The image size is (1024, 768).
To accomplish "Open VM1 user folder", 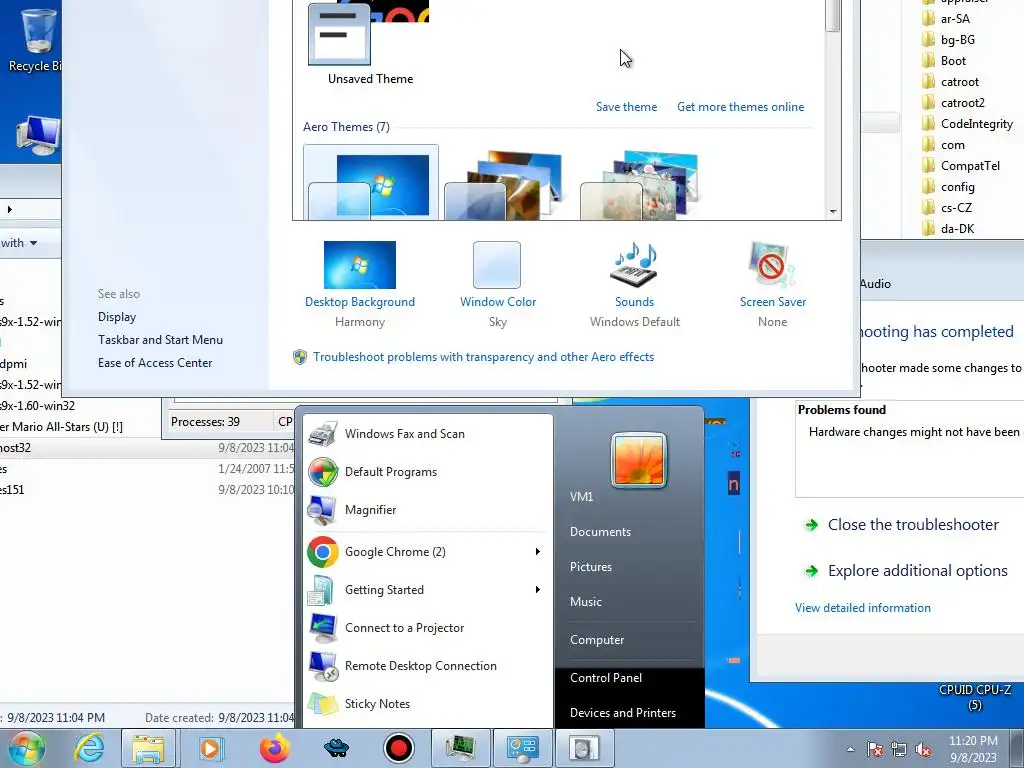I will pyautogui.click(x=581, y=496).
